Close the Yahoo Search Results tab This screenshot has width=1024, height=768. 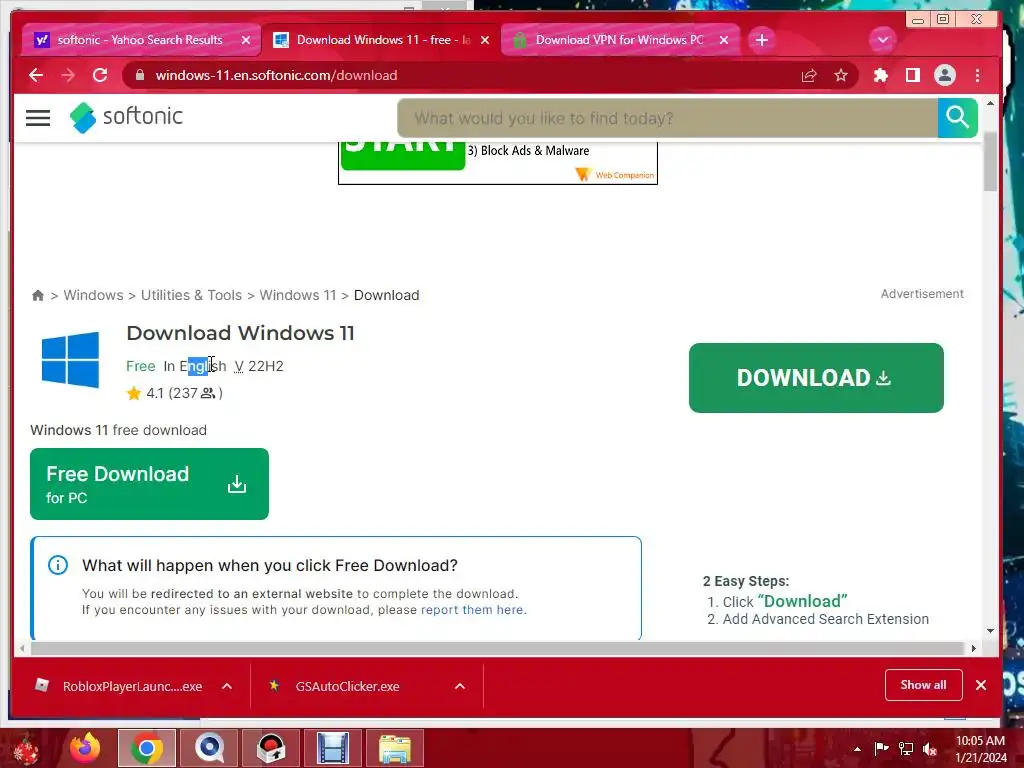[x=246, y=40]
